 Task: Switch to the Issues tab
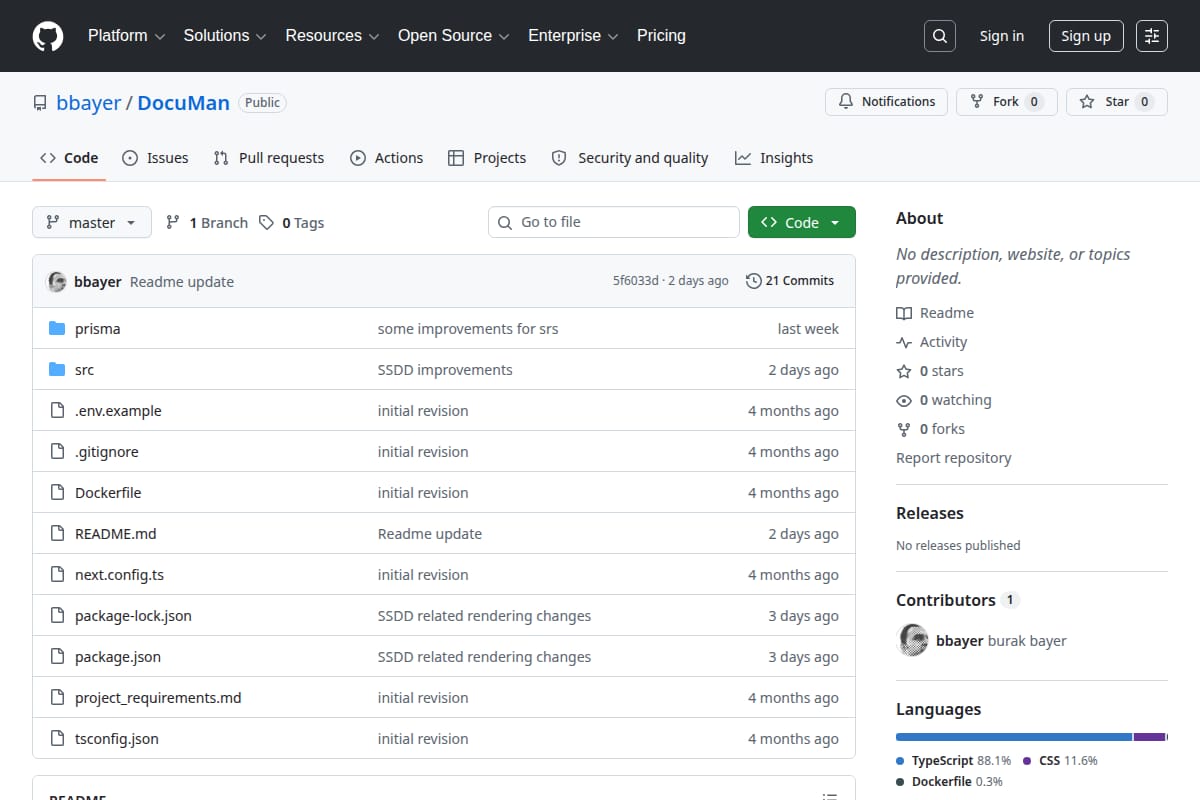point(155,158)
